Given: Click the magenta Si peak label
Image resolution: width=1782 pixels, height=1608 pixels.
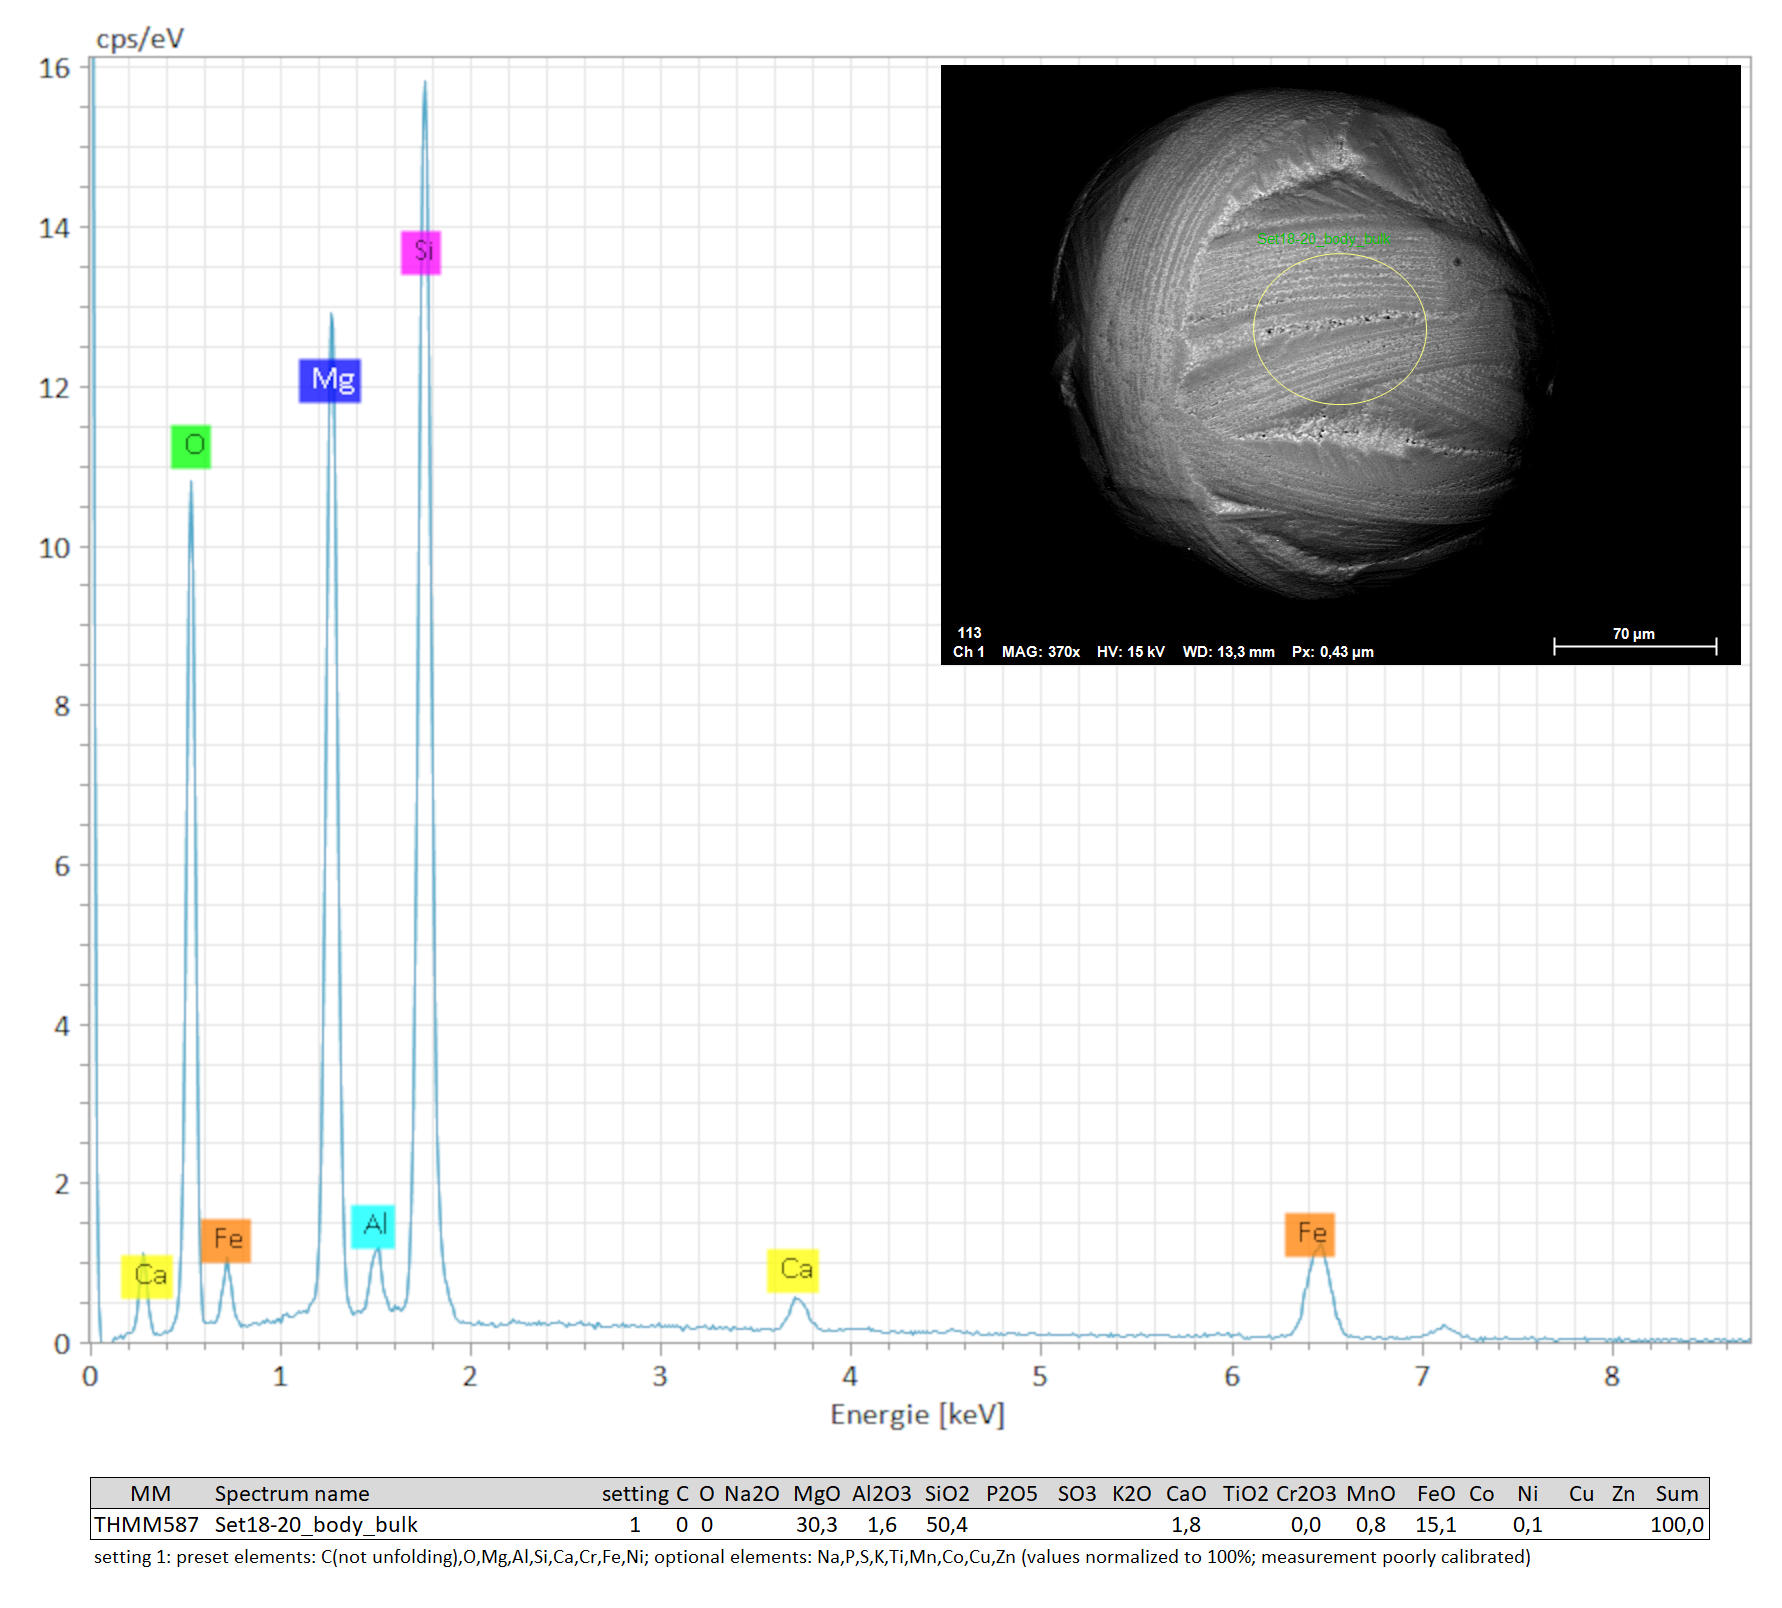Looking at the screenshot, I should tap(421, 252).
